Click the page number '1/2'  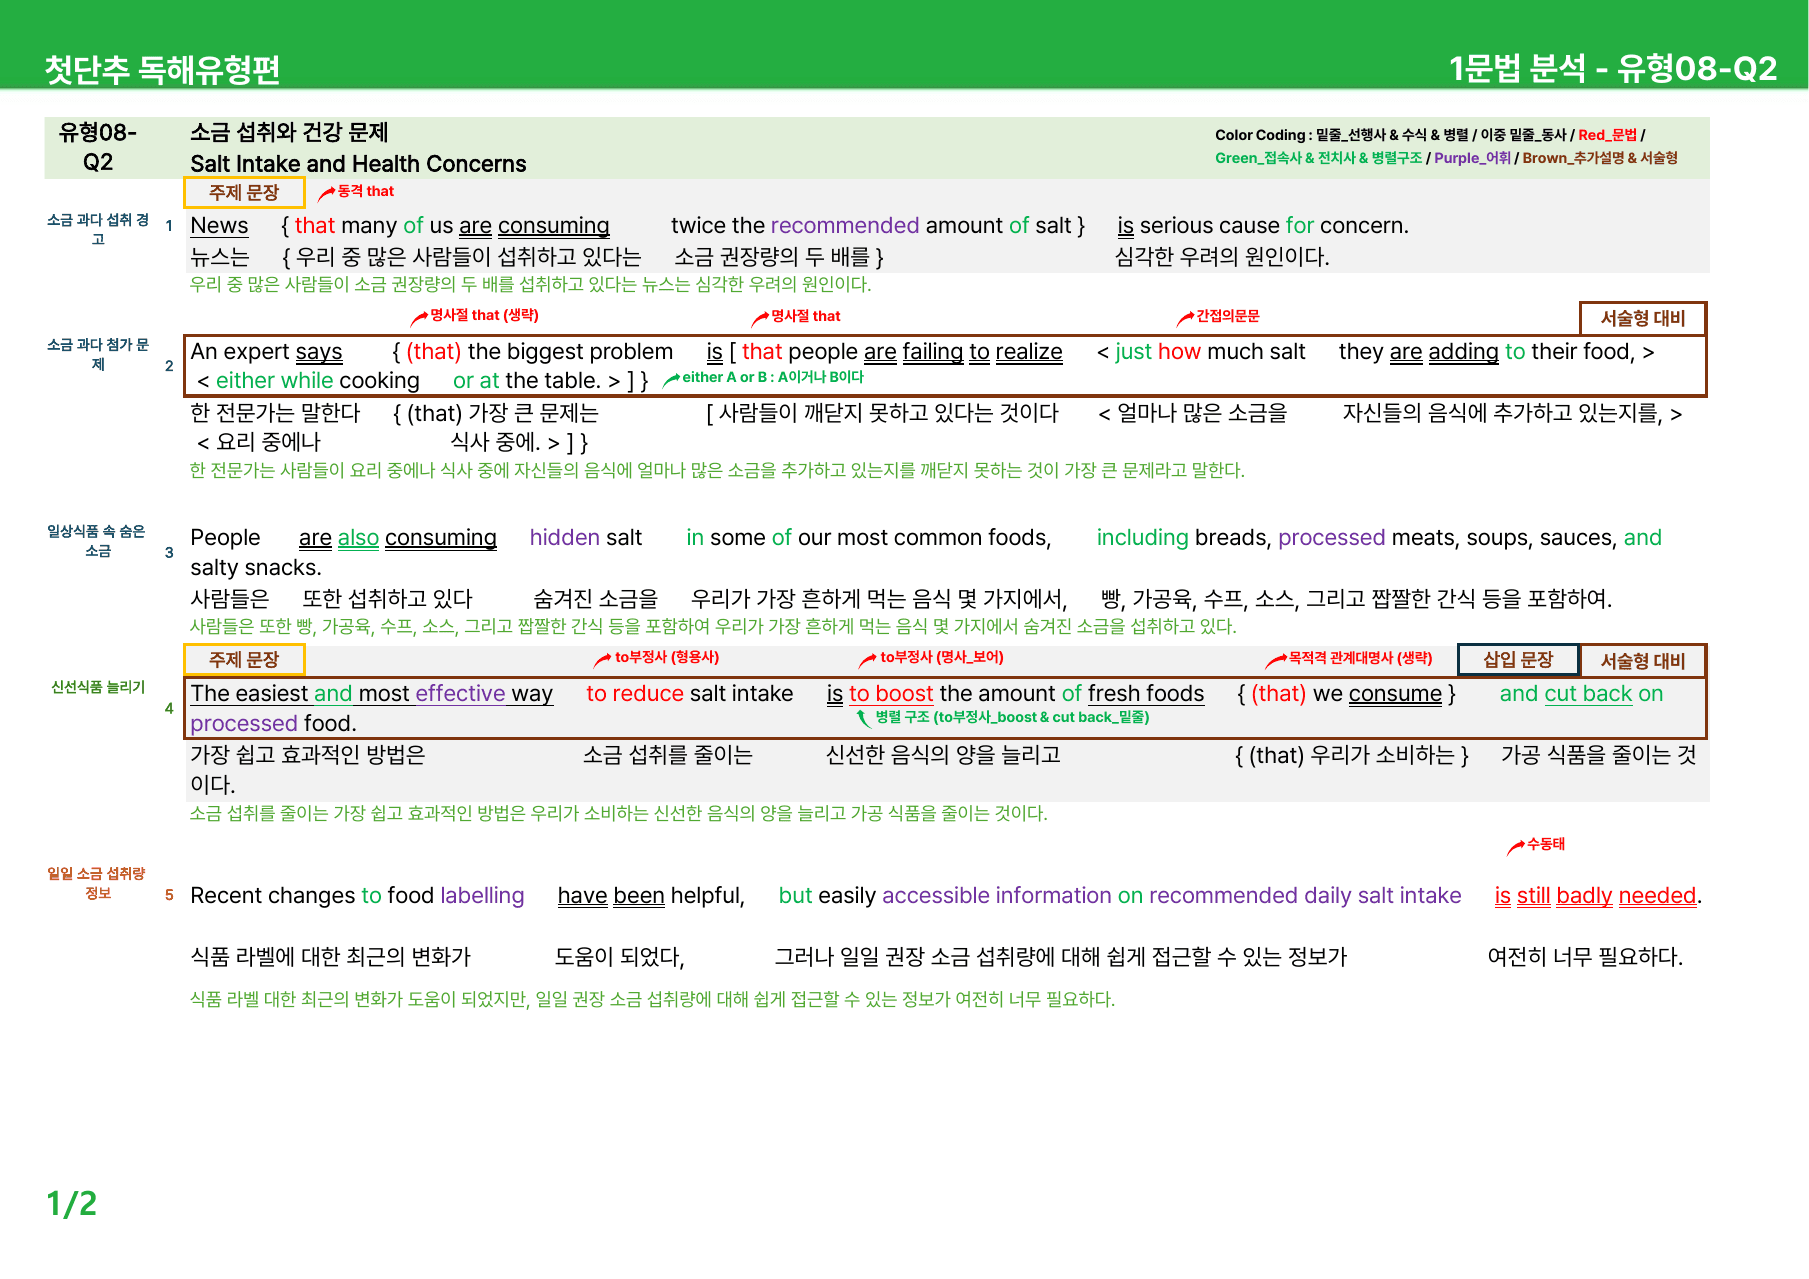click(x=72, y=1204)
